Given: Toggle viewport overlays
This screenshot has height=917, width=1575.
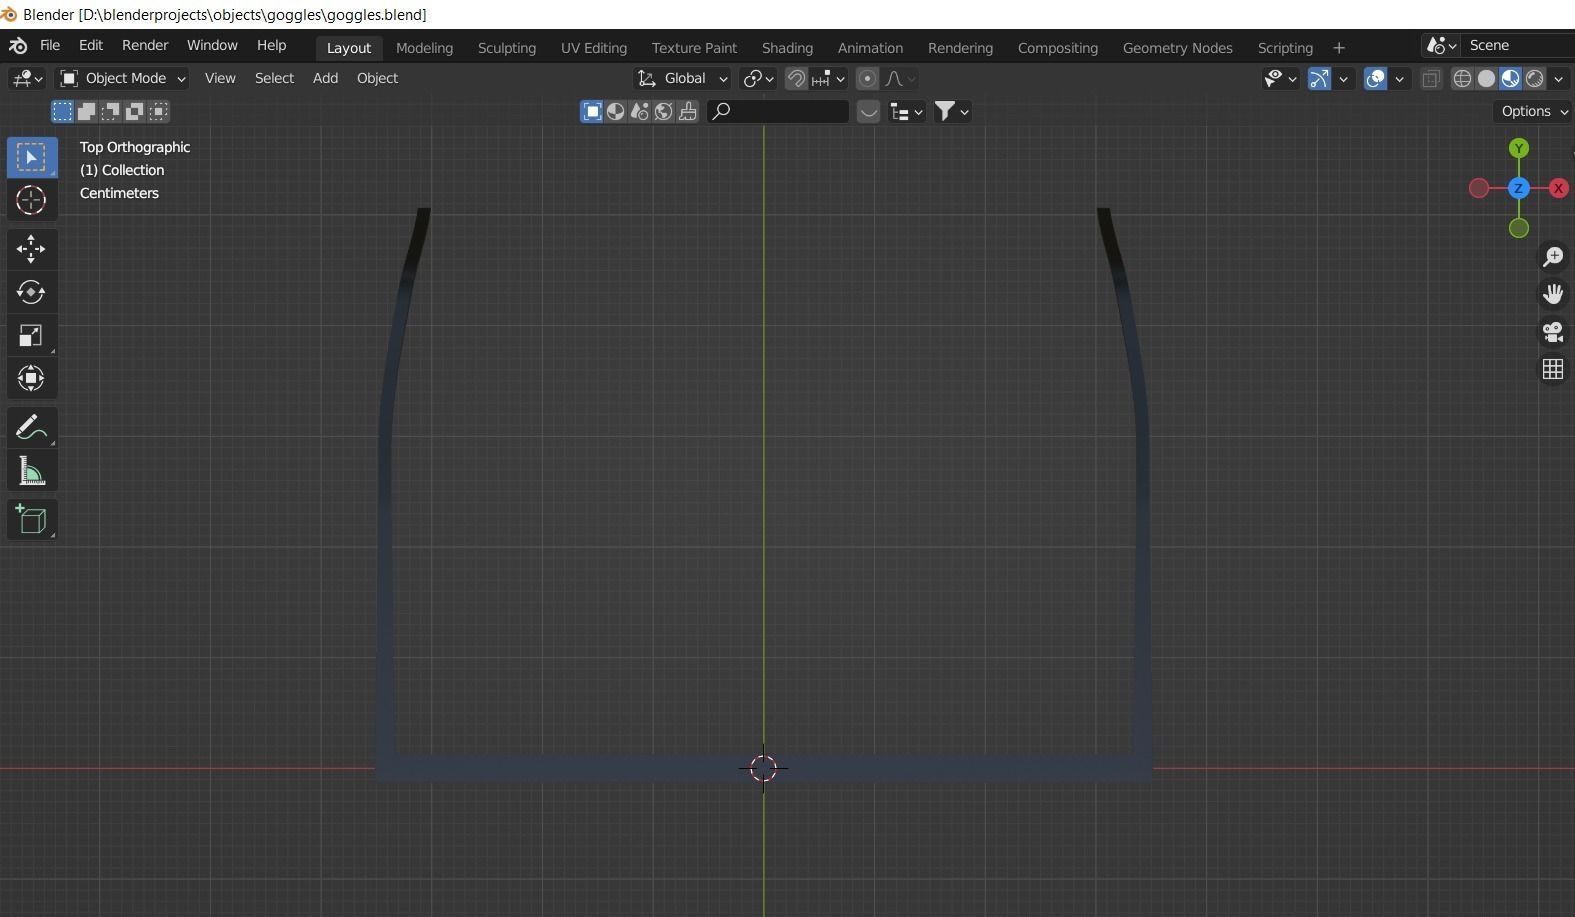Looking at the screenshot, I should (x=1376, y=78).
